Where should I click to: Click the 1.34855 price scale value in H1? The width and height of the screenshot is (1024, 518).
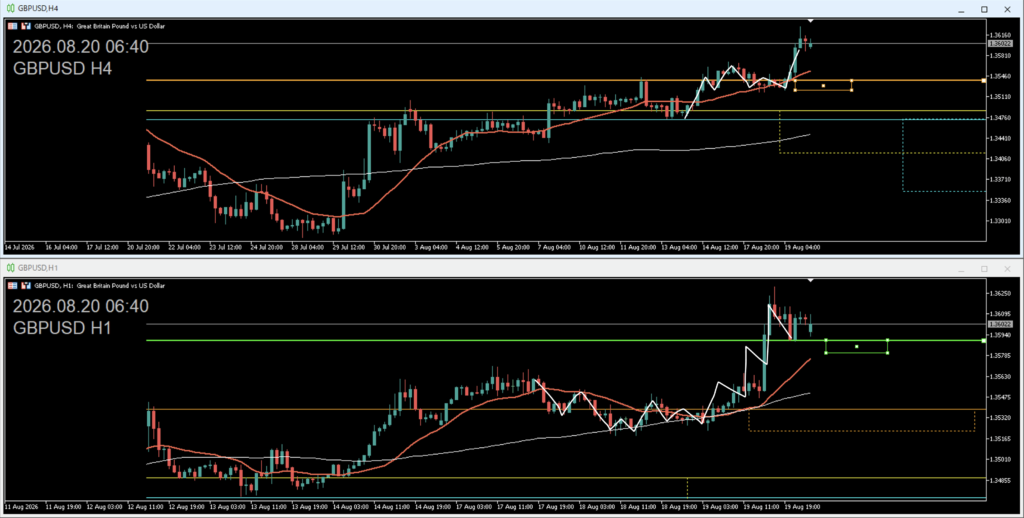[x=1000, y=480]
